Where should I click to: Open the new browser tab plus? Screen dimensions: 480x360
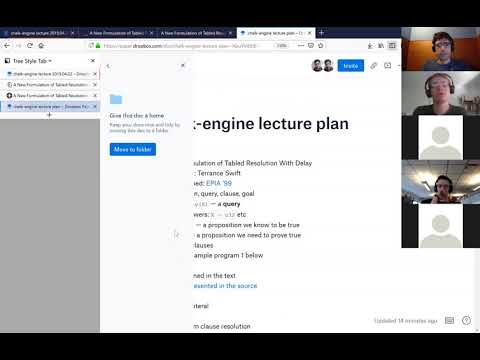(x=321, y=33)
